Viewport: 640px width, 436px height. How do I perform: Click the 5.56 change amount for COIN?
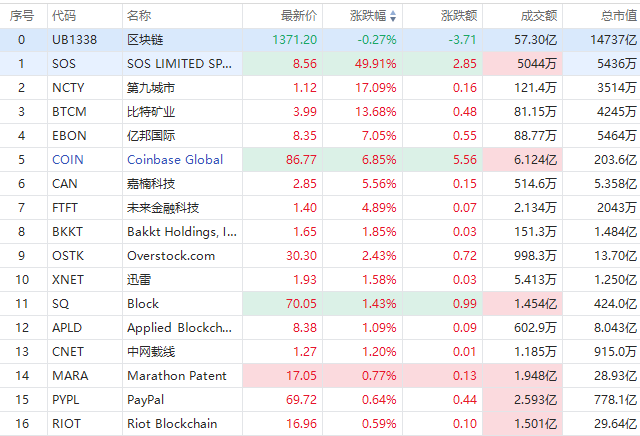click(464, 160)
